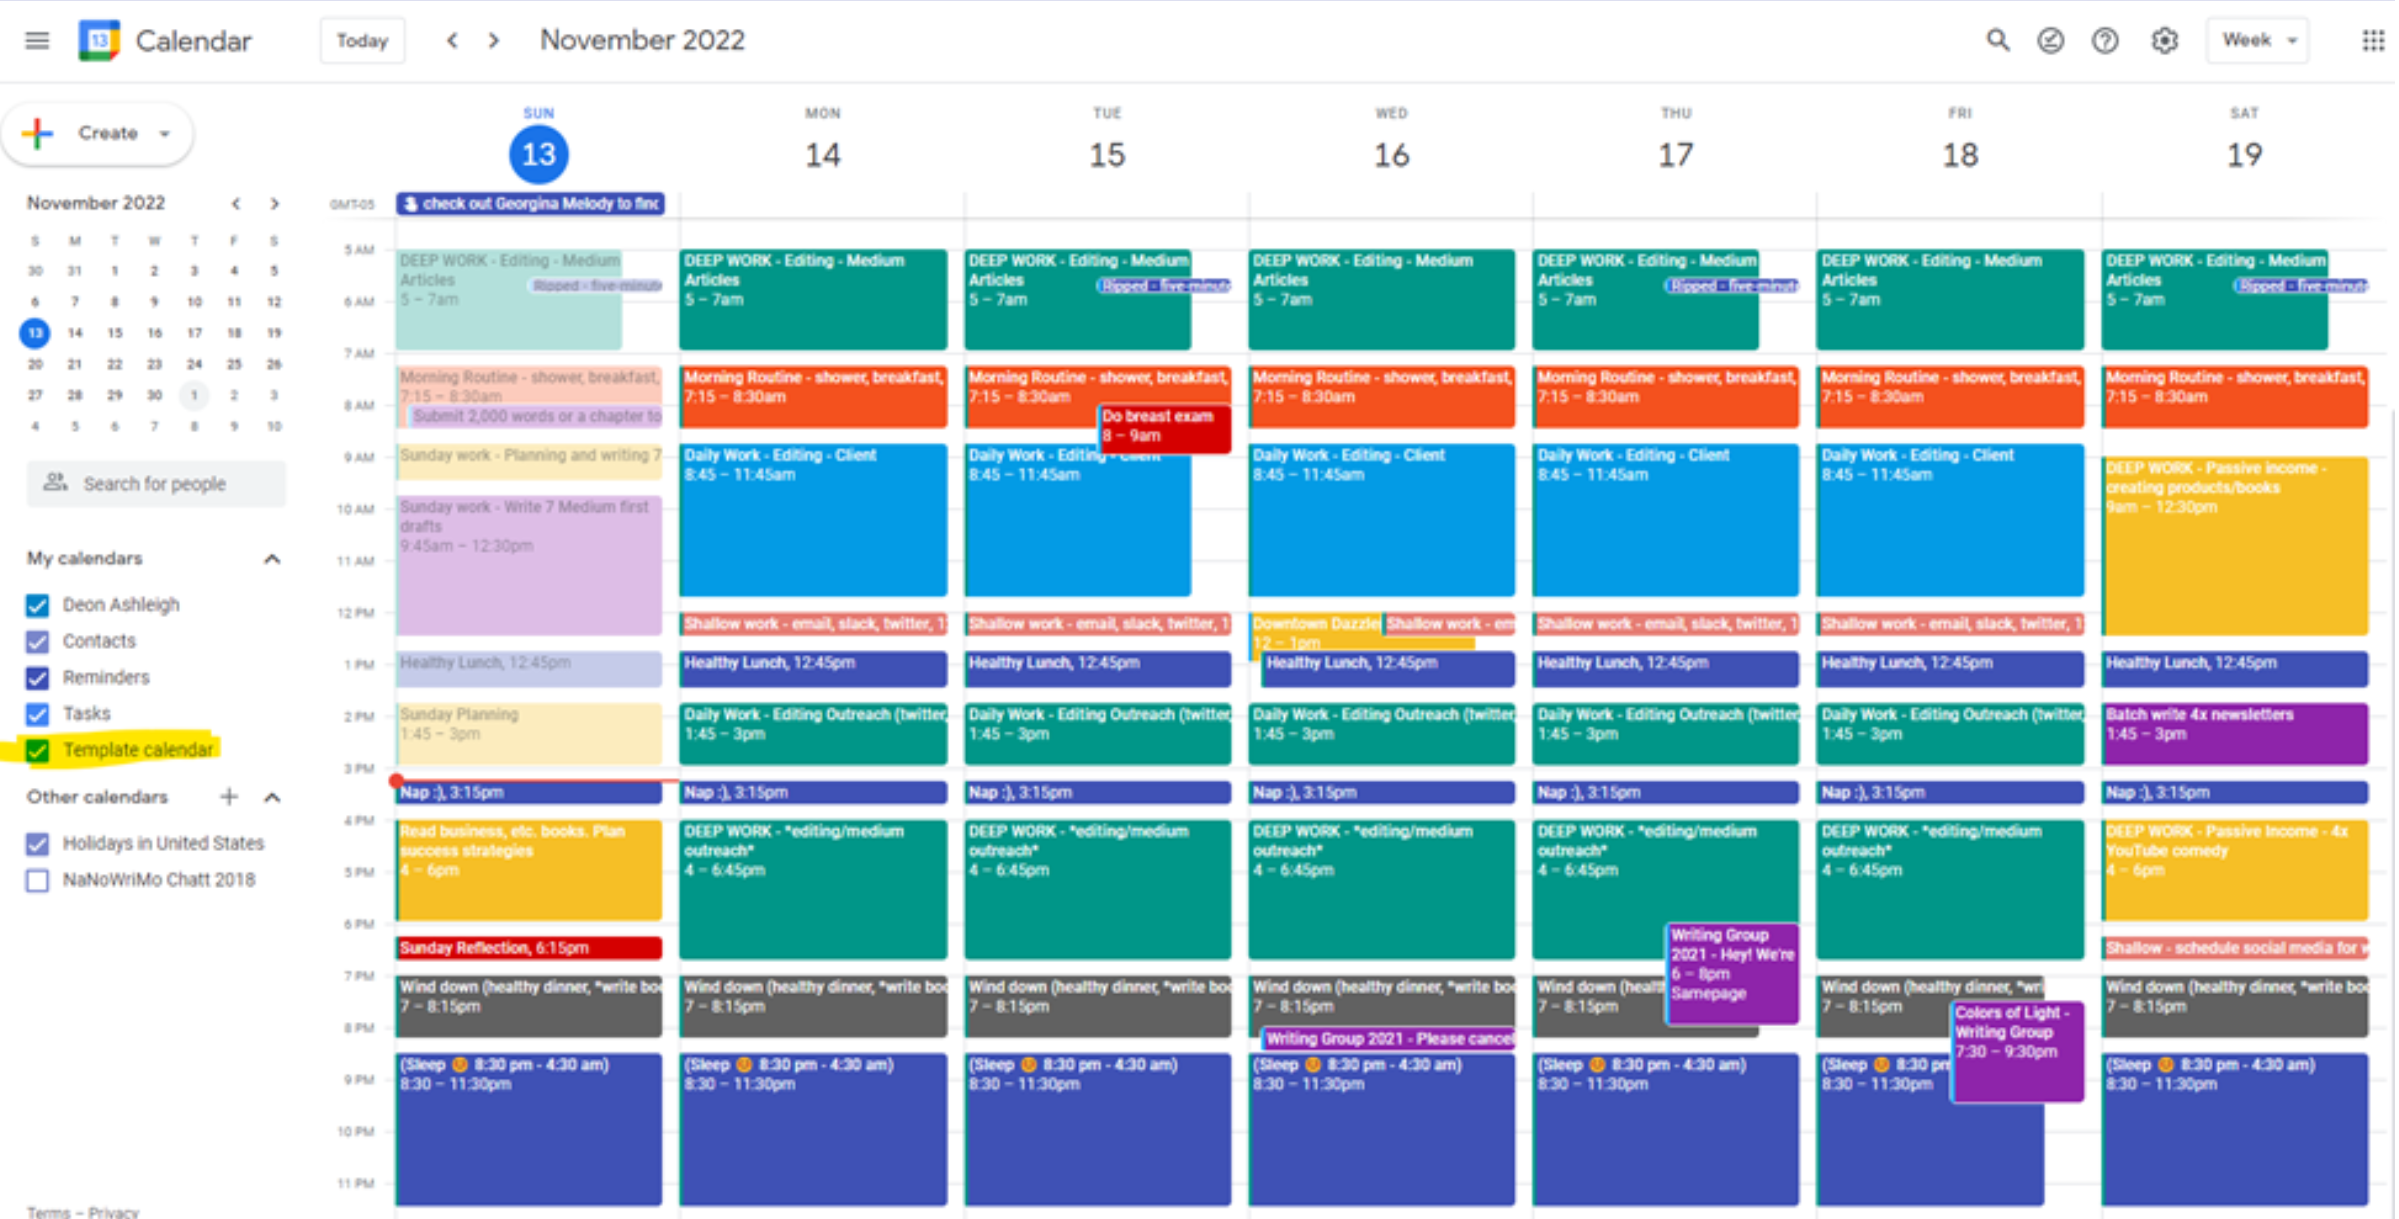2399x1219 pixels.
Task: Open the search magnifier icon
Action: (1997, 41)
